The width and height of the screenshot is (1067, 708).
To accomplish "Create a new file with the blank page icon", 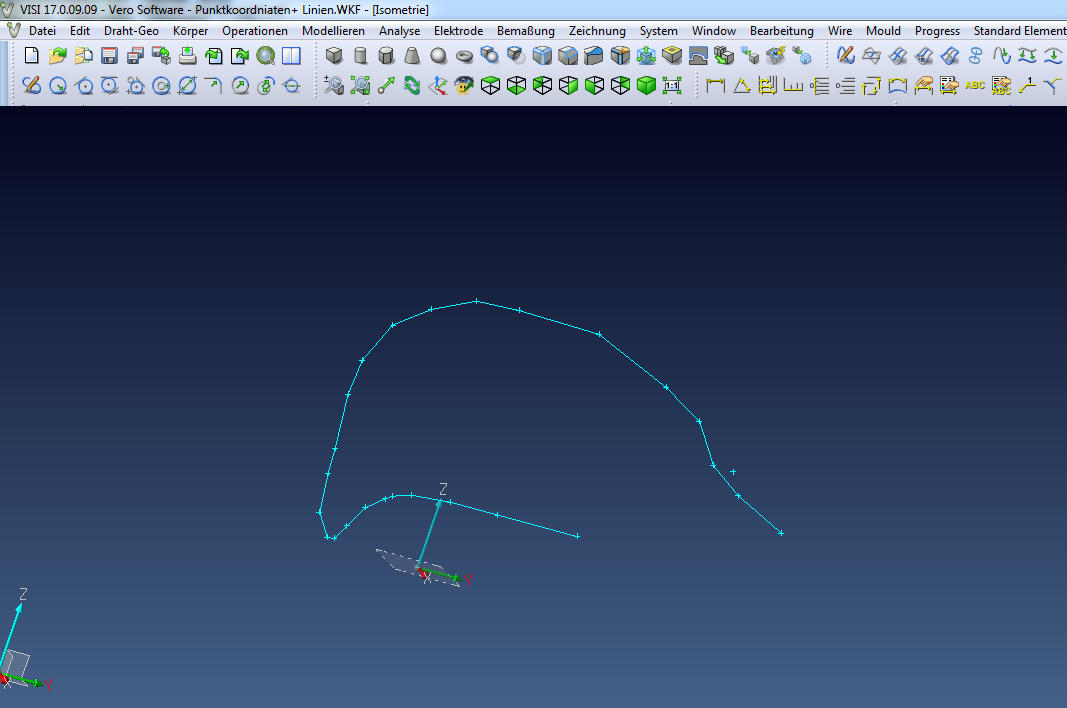I will tap(31, 56).
